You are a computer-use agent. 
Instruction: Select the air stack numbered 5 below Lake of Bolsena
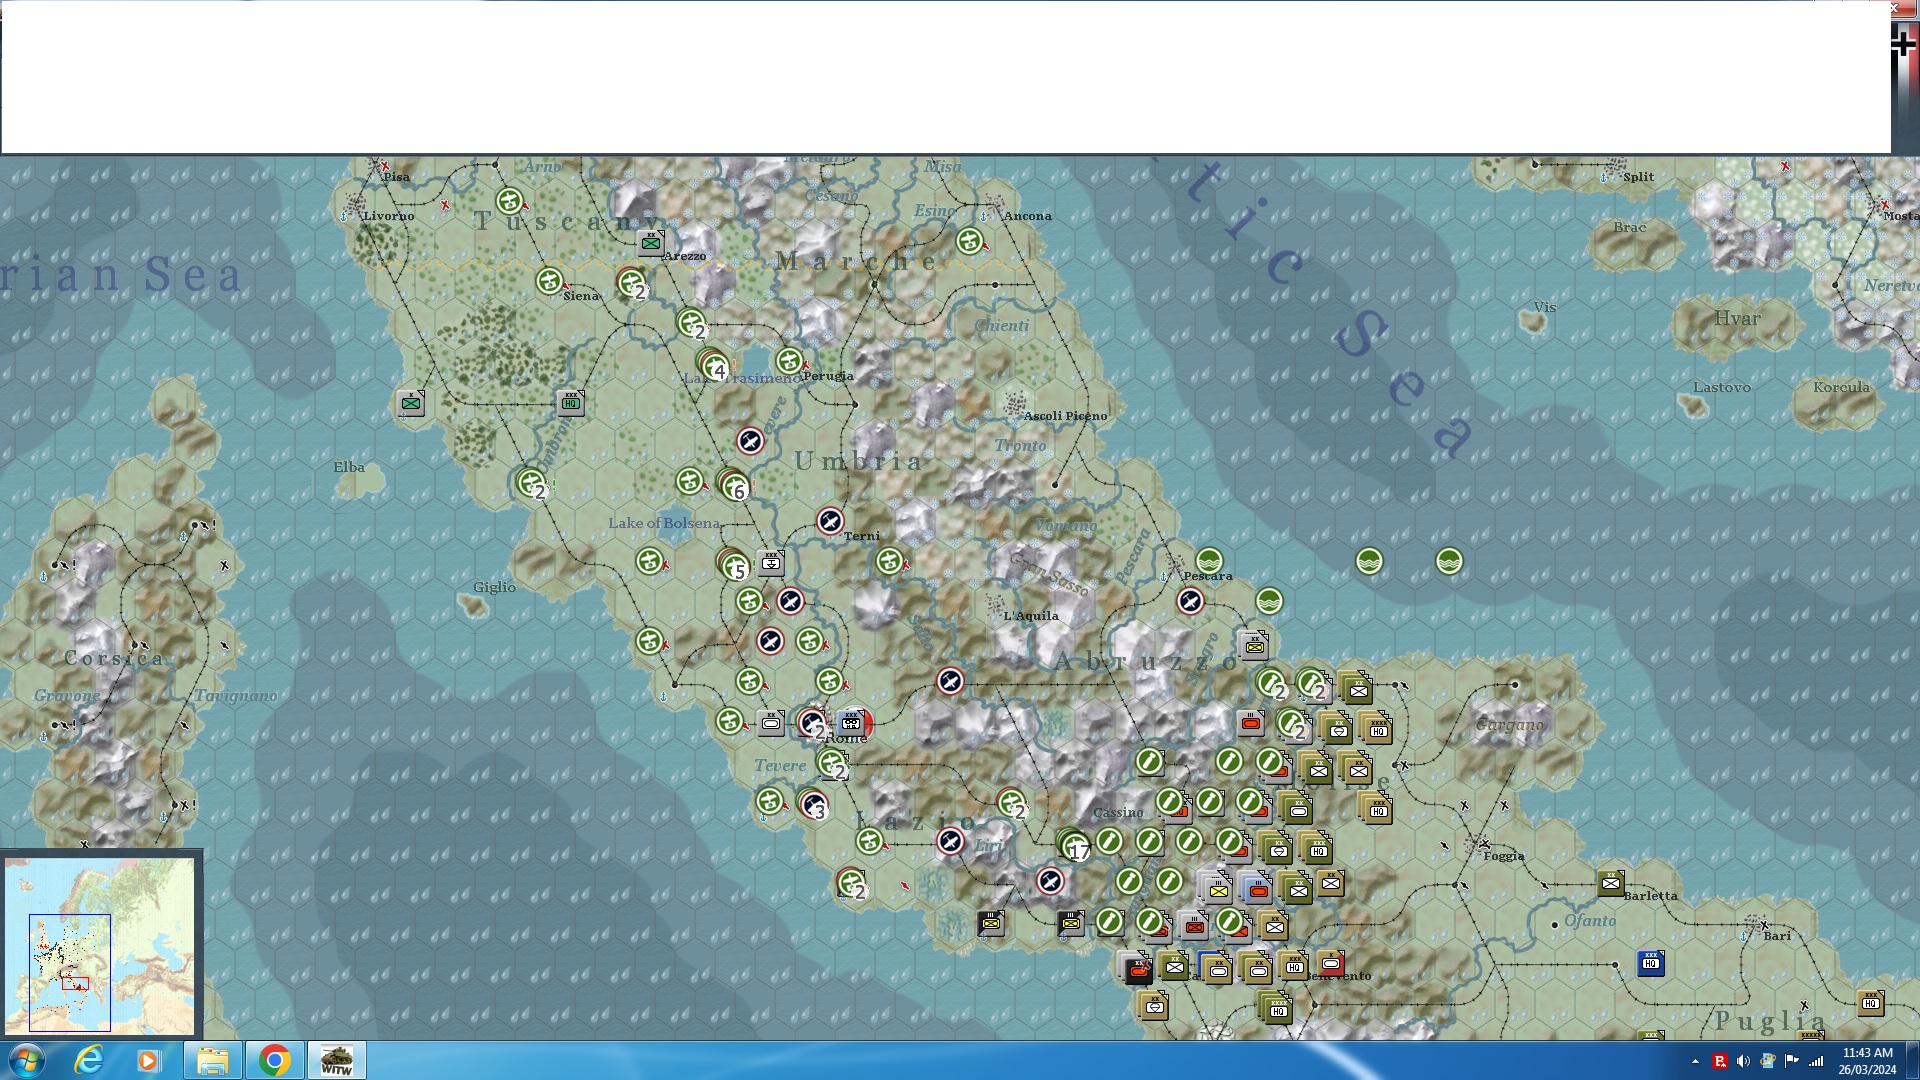tap(734, 567)
